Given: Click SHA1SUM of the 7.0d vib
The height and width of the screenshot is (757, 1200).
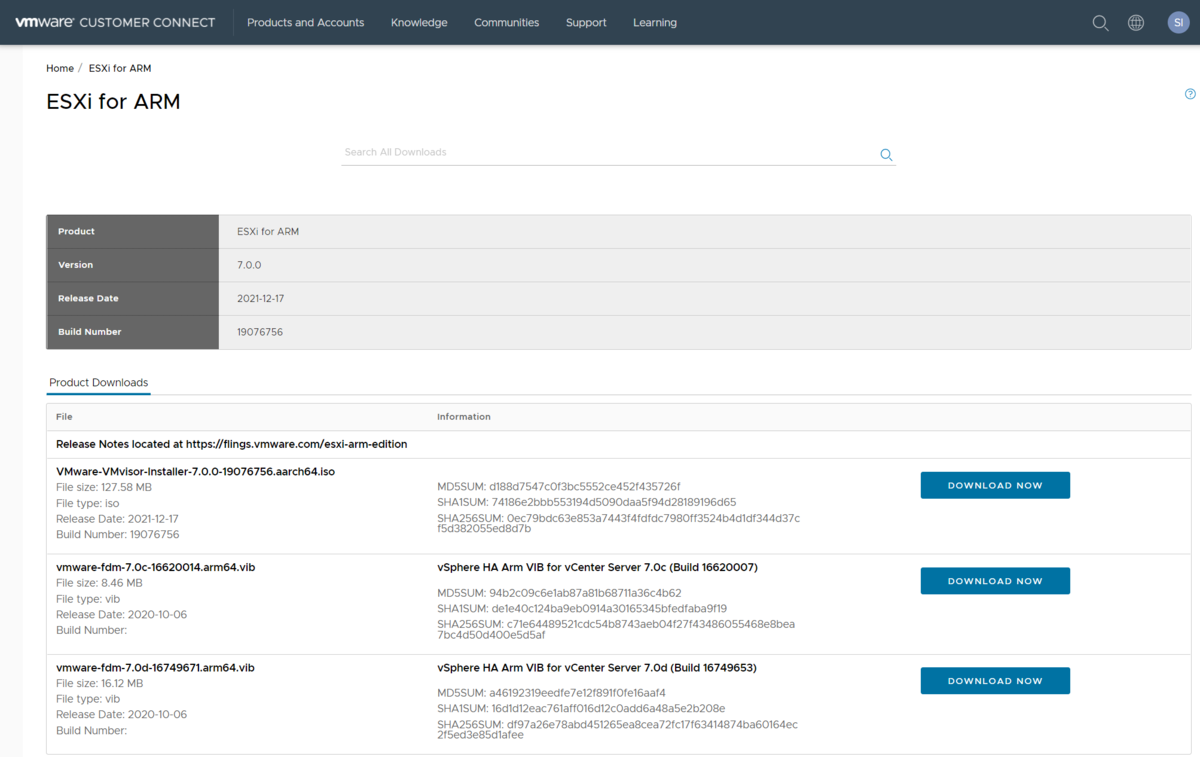Looking at the screenshot, I should click(581, 708).
